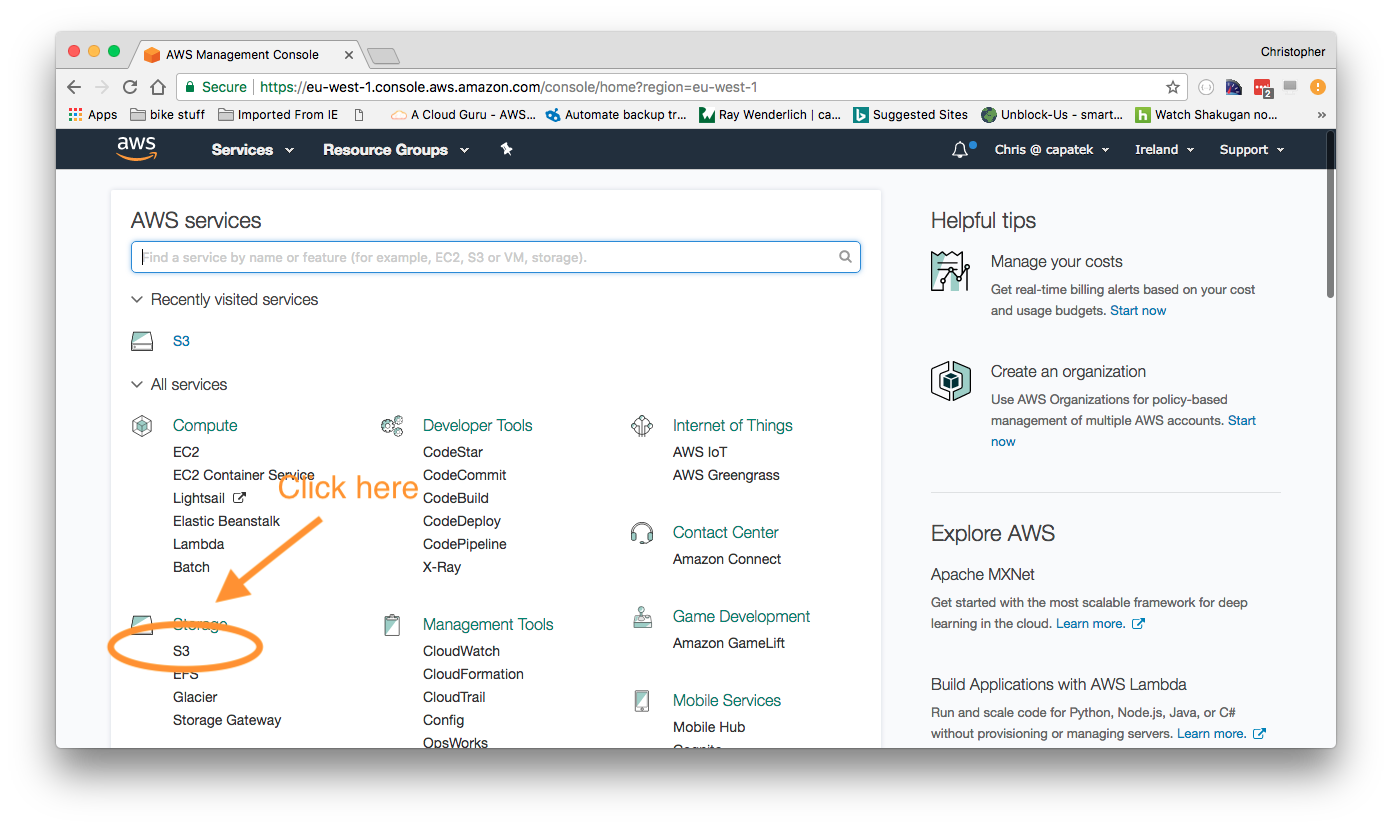The height and width of the screenshot is (828, 1392).
Task: Click the browser reload icon
Action: 130,87
